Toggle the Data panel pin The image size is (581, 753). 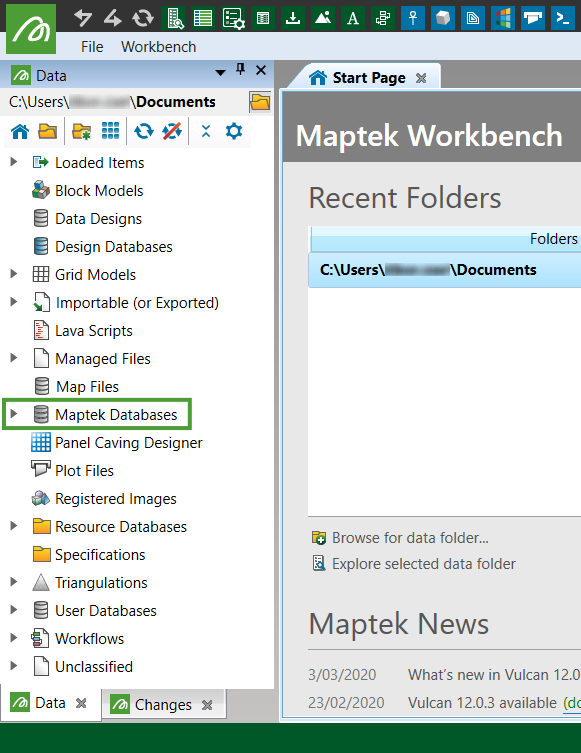click(x=241, y=70)
